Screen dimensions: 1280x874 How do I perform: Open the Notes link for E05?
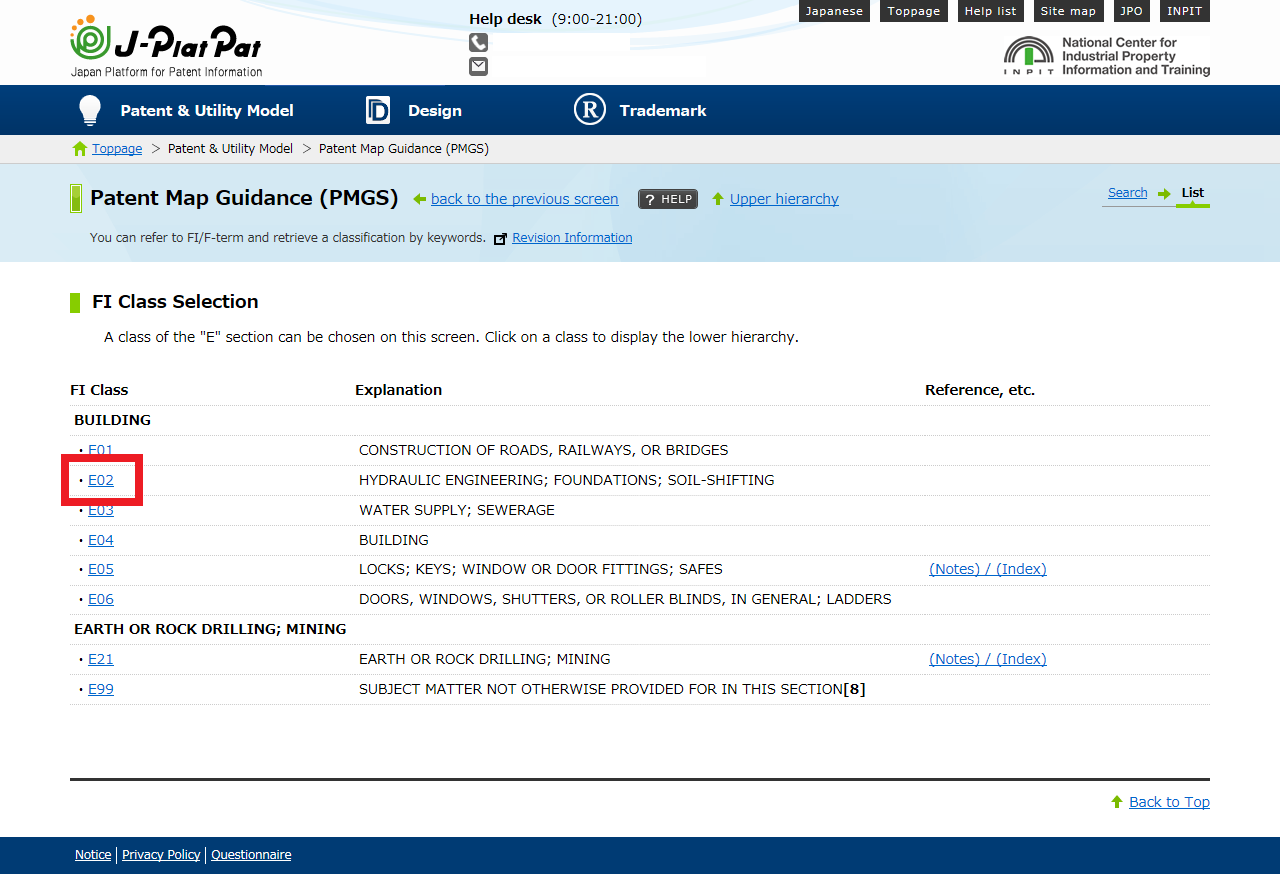[x=955, y=569]
